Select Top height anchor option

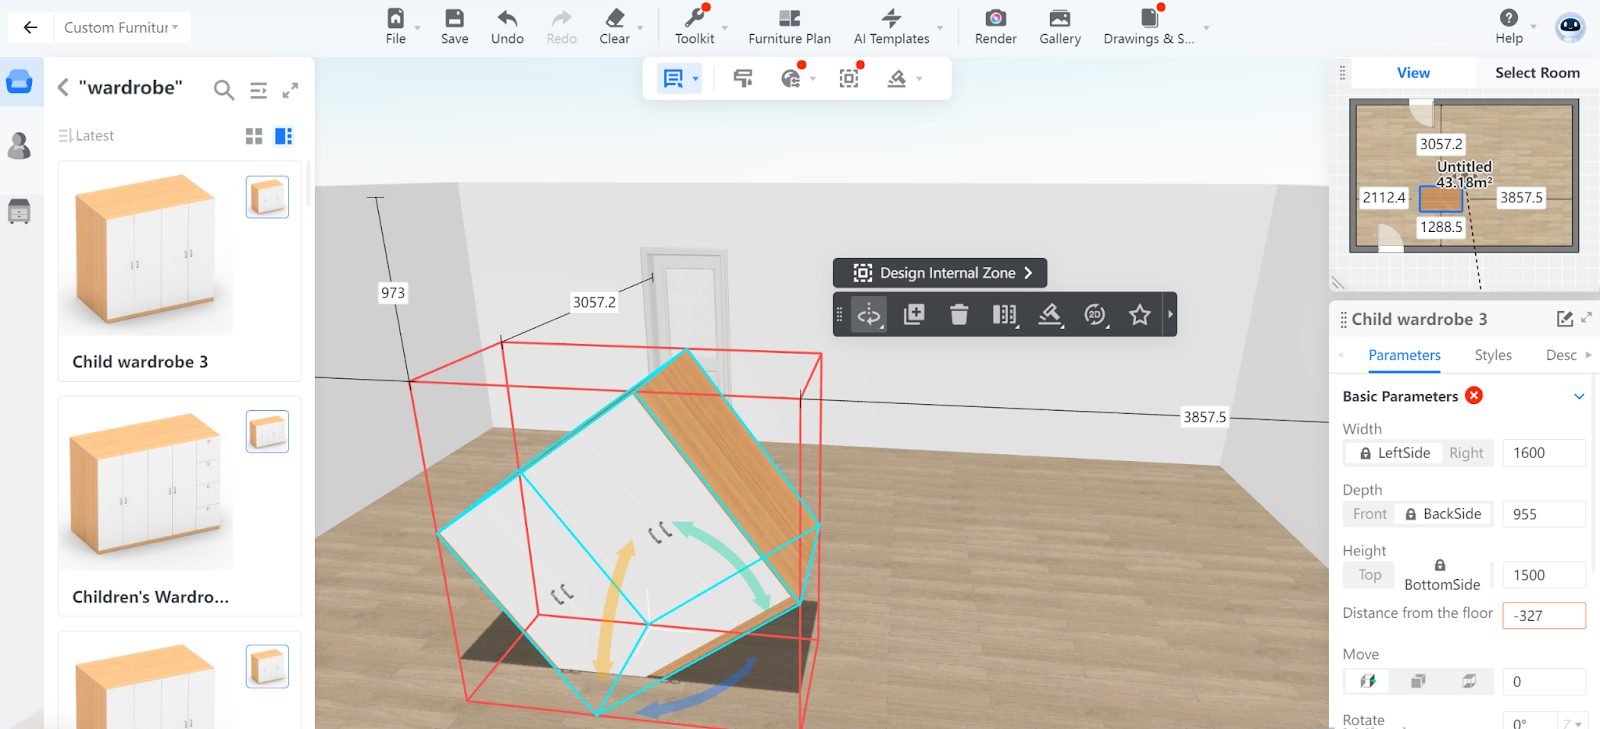[x=1369, y=575]
